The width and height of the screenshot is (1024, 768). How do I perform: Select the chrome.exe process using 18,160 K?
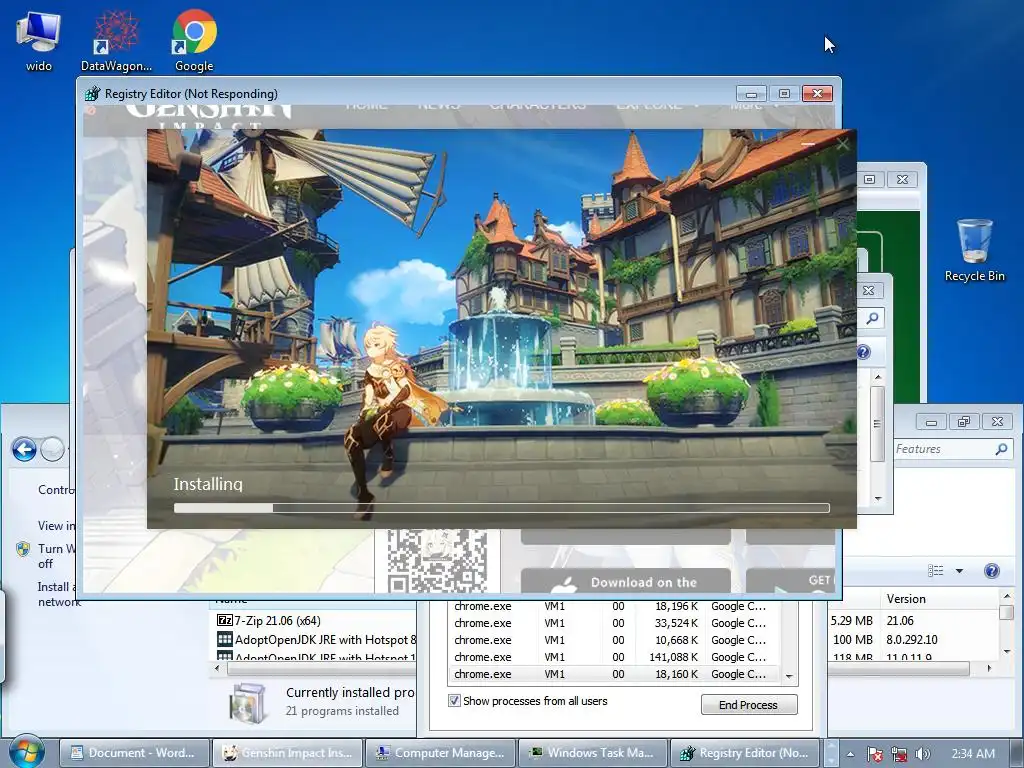click(x=615, y=674)
